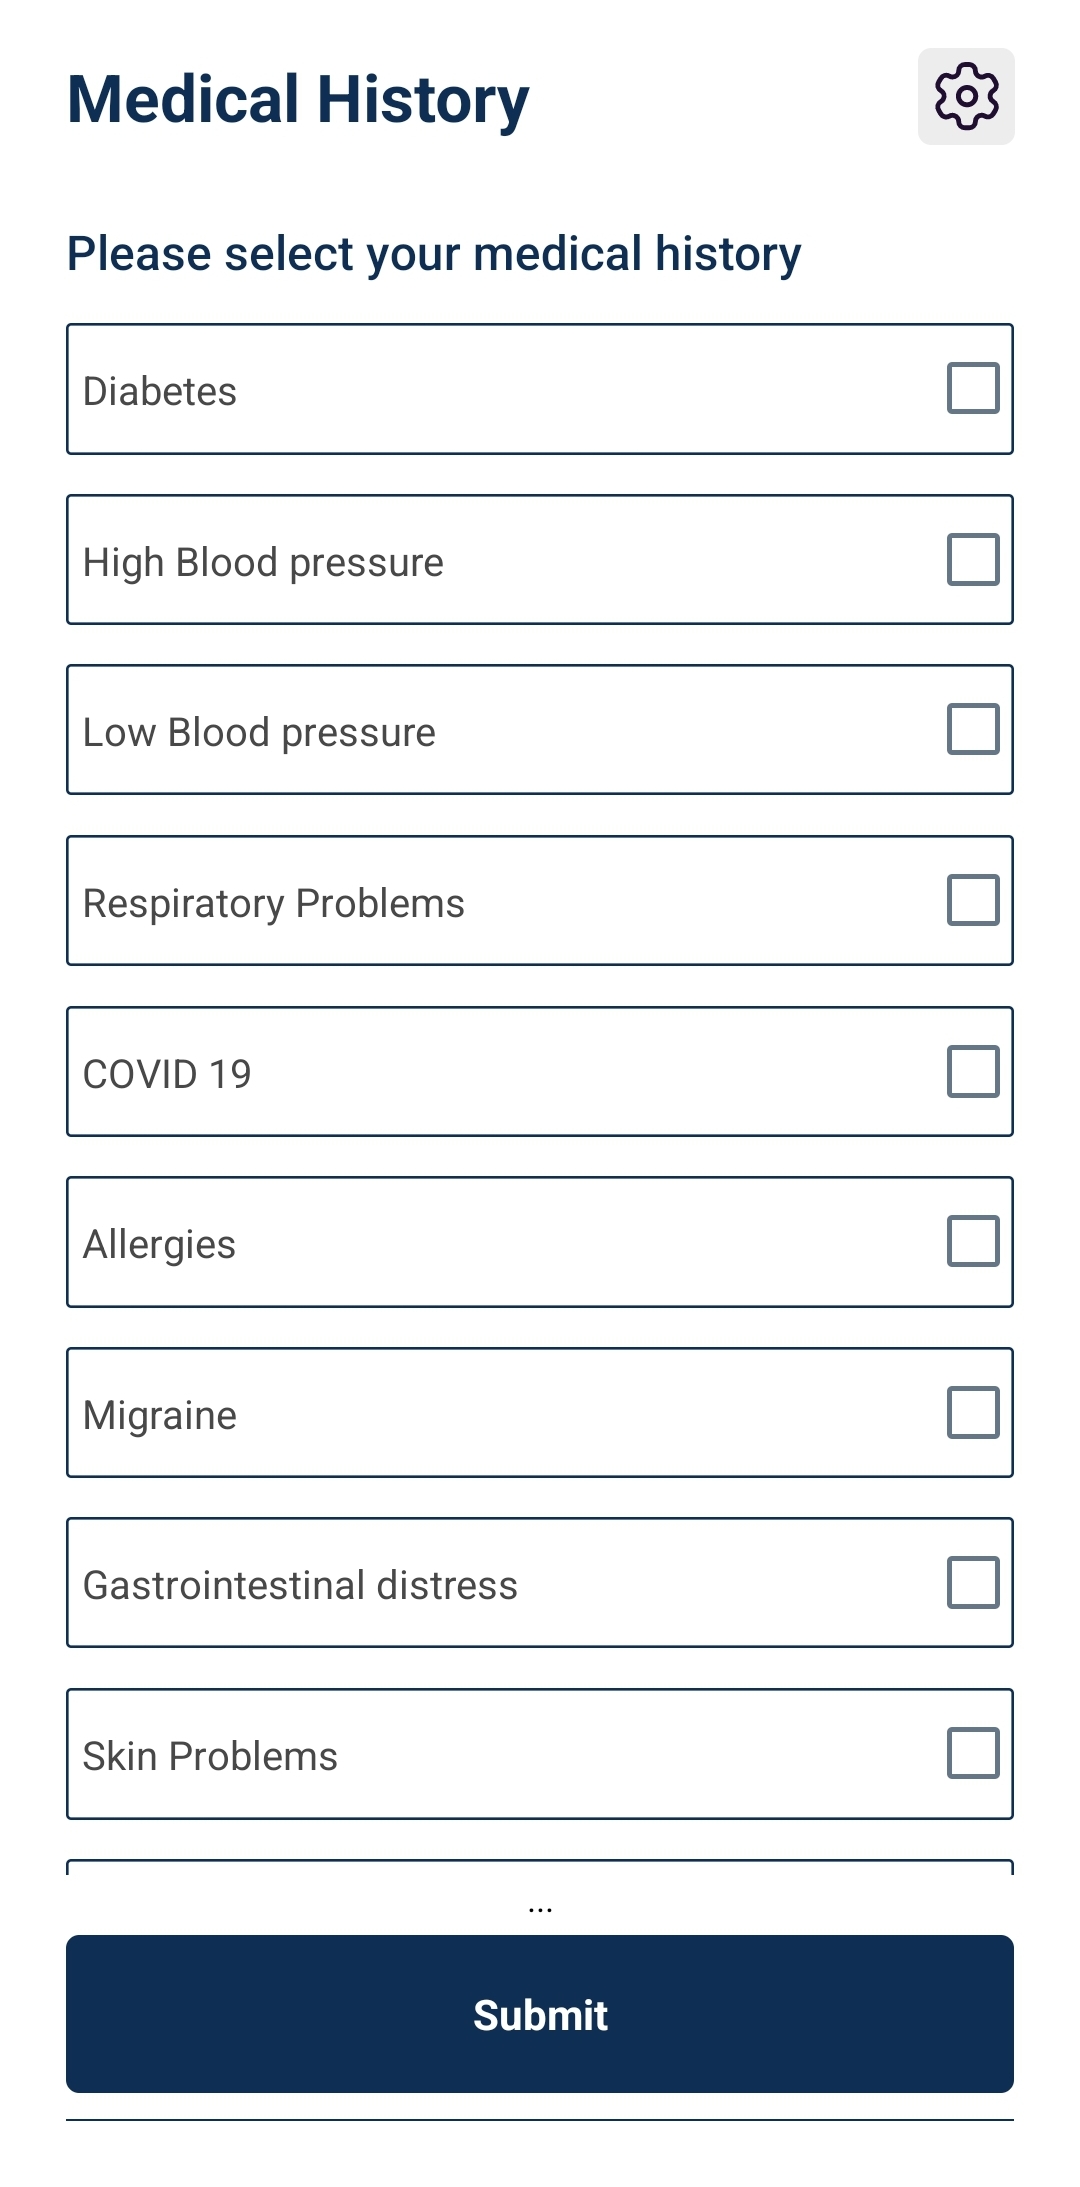This screenshot has height=2187, width=1080.
Task: Check the Diabetes checkbox
Action: point(973,388)
